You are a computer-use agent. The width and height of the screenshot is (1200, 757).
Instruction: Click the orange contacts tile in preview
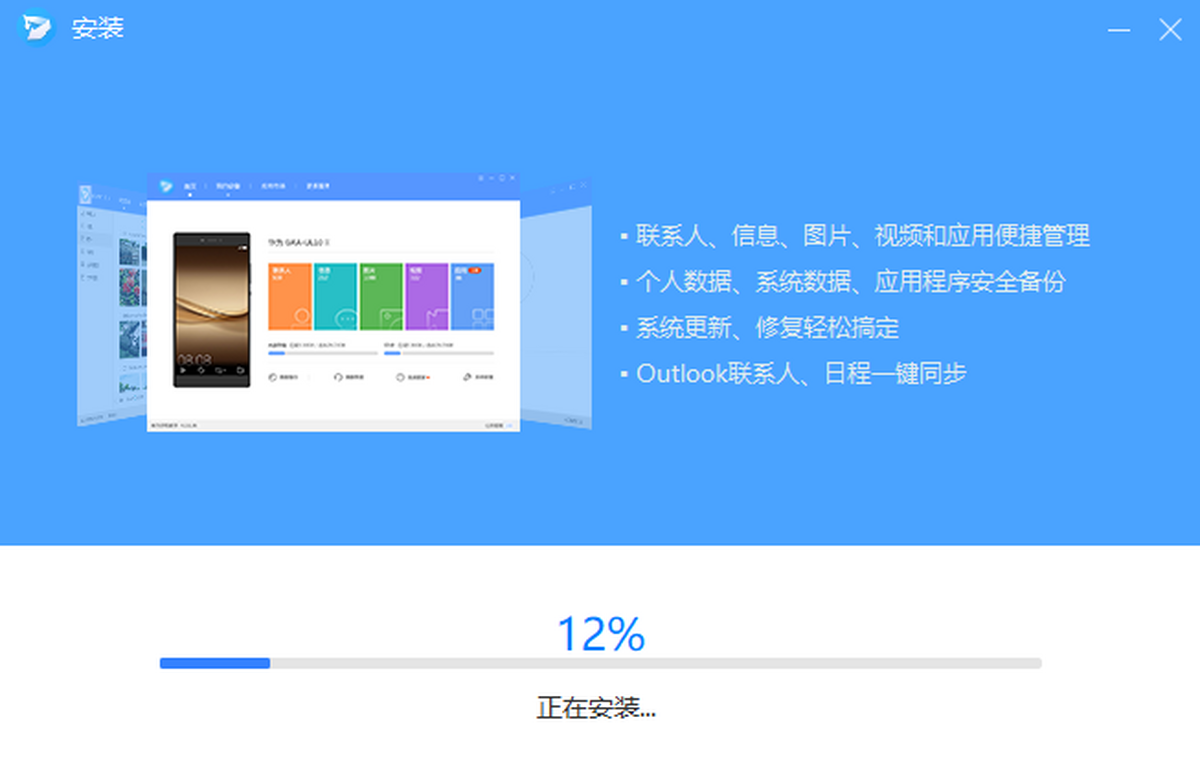(290, 297)
